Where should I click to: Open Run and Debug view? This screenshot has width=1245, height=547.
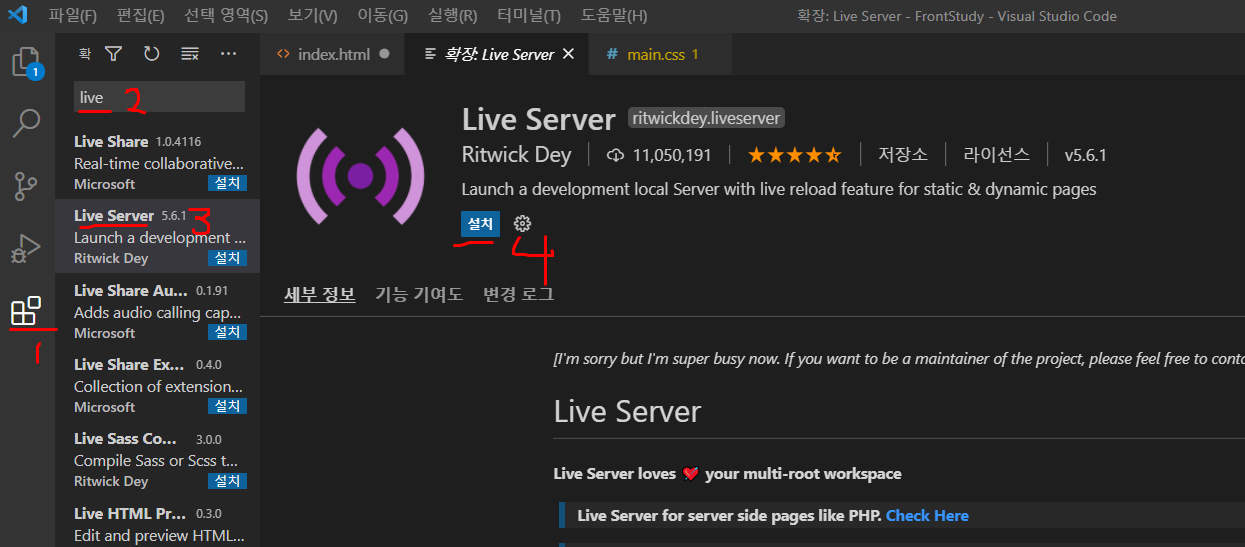click(26, 248)
